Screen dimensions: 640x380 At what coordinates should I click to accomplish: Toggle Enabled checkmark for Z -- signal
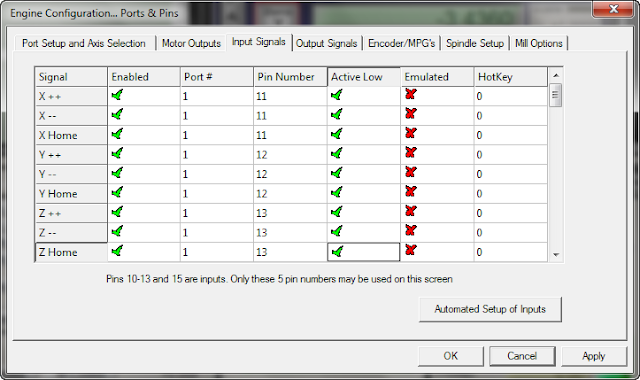coord(117,231)
